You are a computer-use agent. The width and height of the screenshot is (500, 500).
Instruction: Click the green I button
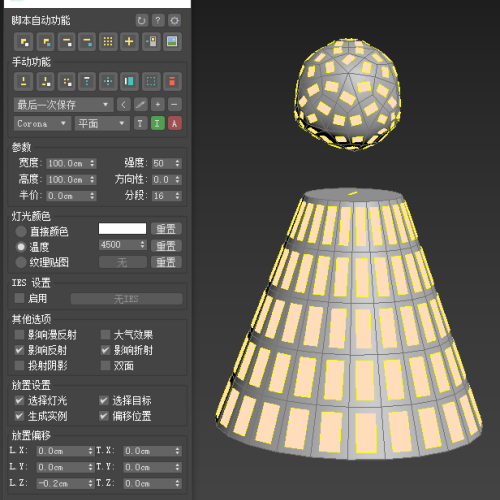(x=158, y=123)
